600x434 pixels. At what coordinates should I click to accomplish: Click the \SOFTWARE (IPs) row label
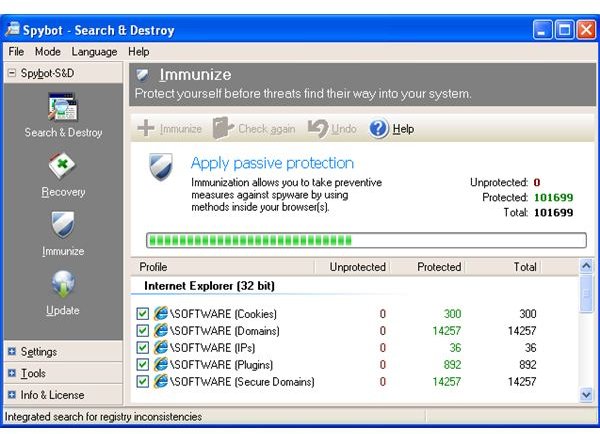pos(212,348)
